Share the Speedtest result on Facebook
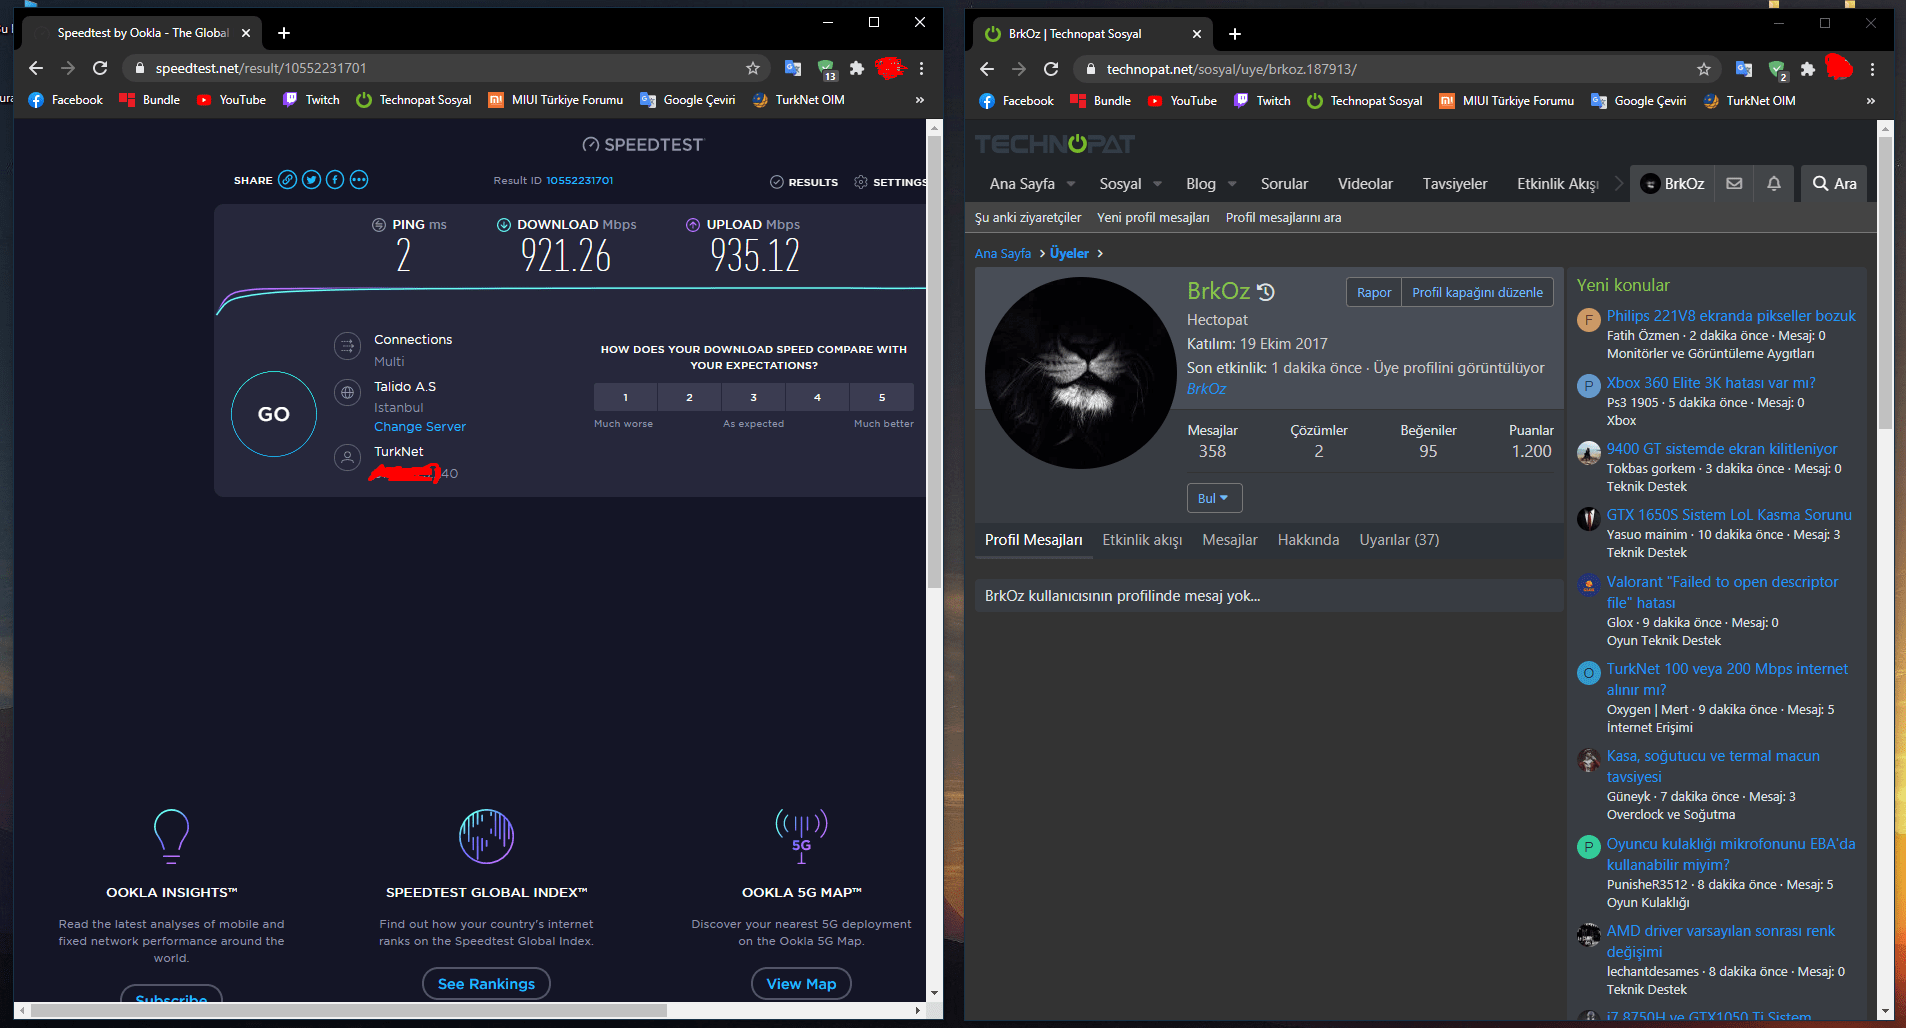 click(335, 180)
